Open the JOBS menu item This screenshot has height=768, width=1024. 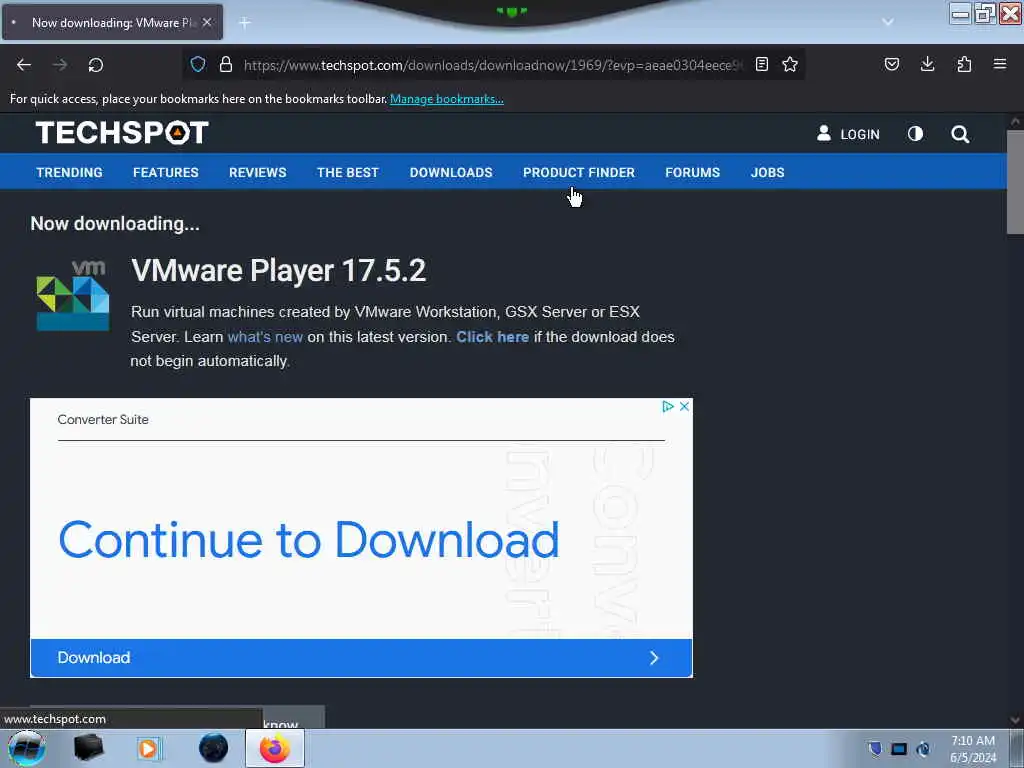(x=767, y=172)
